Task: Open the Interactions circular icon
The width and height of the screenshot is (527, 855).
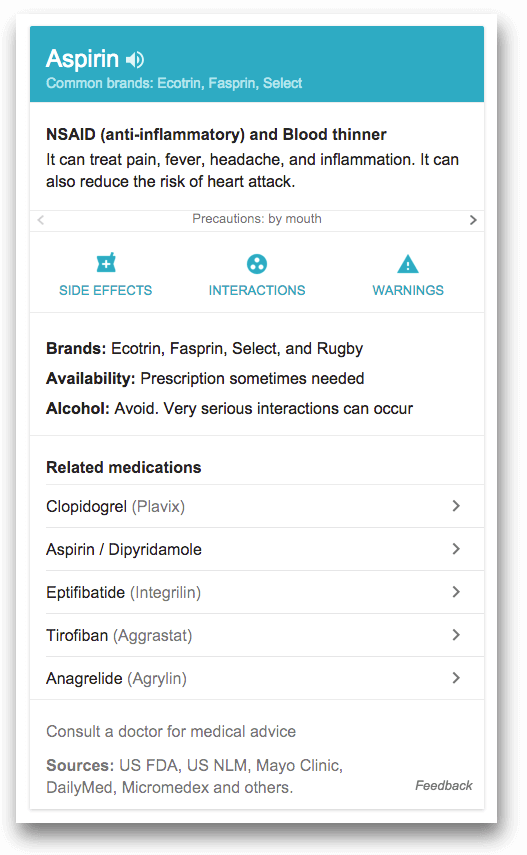Action: click(x=257, y=264)
